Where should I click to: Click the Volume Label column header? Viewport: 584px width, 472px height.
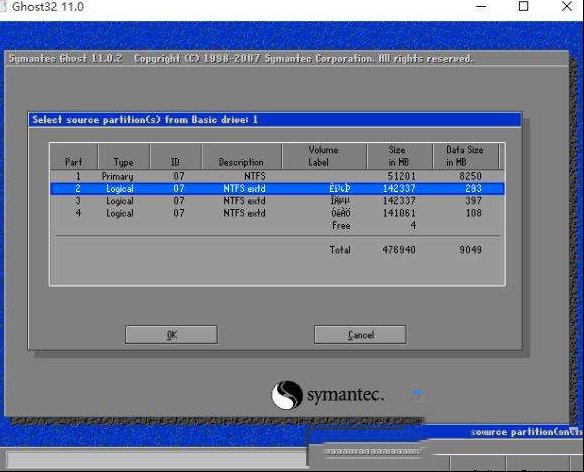coord(324,156)
